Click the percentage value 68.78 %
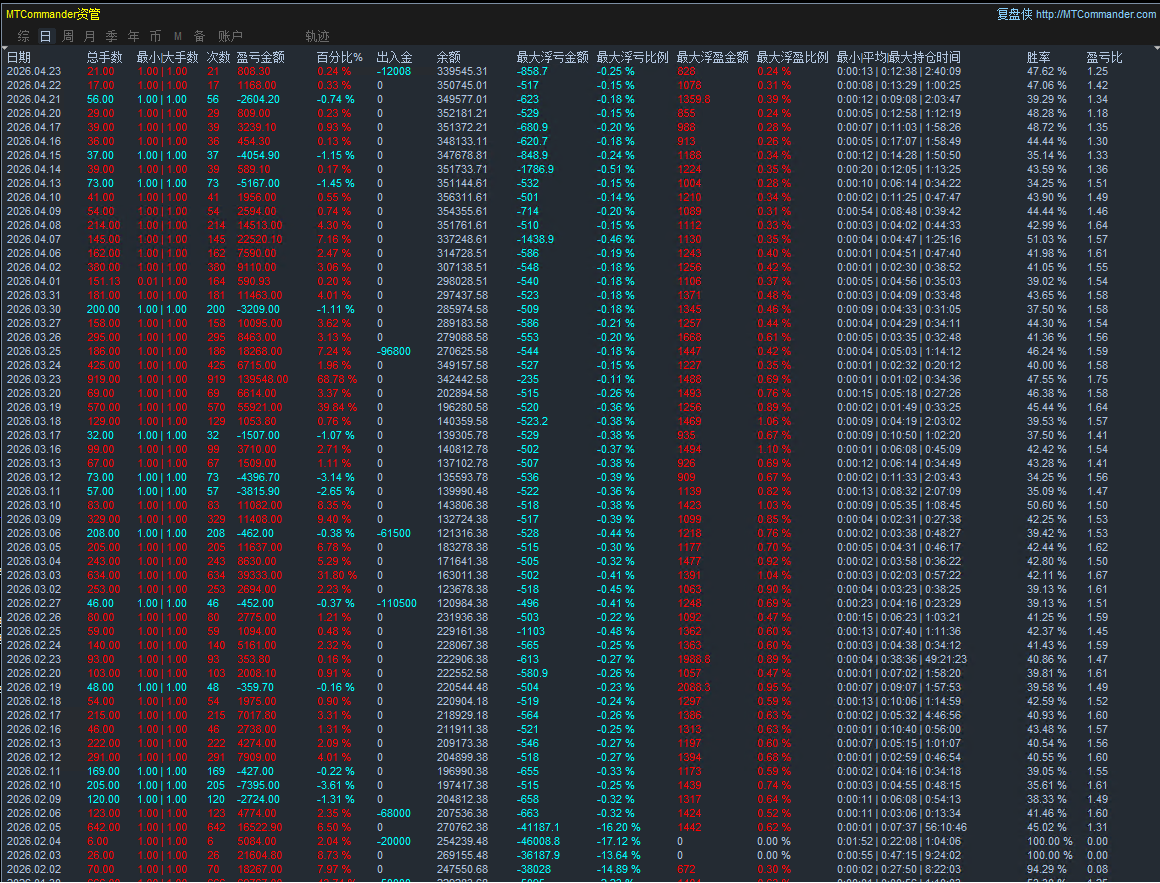 [x=337, y=379]
